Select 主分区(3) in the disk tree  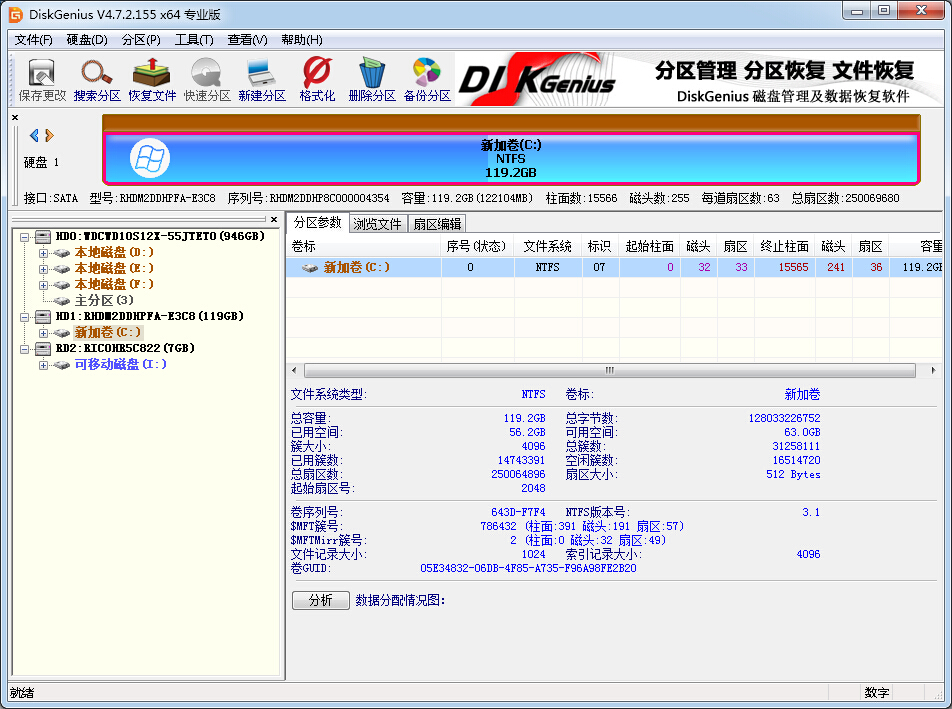(104, 300)
